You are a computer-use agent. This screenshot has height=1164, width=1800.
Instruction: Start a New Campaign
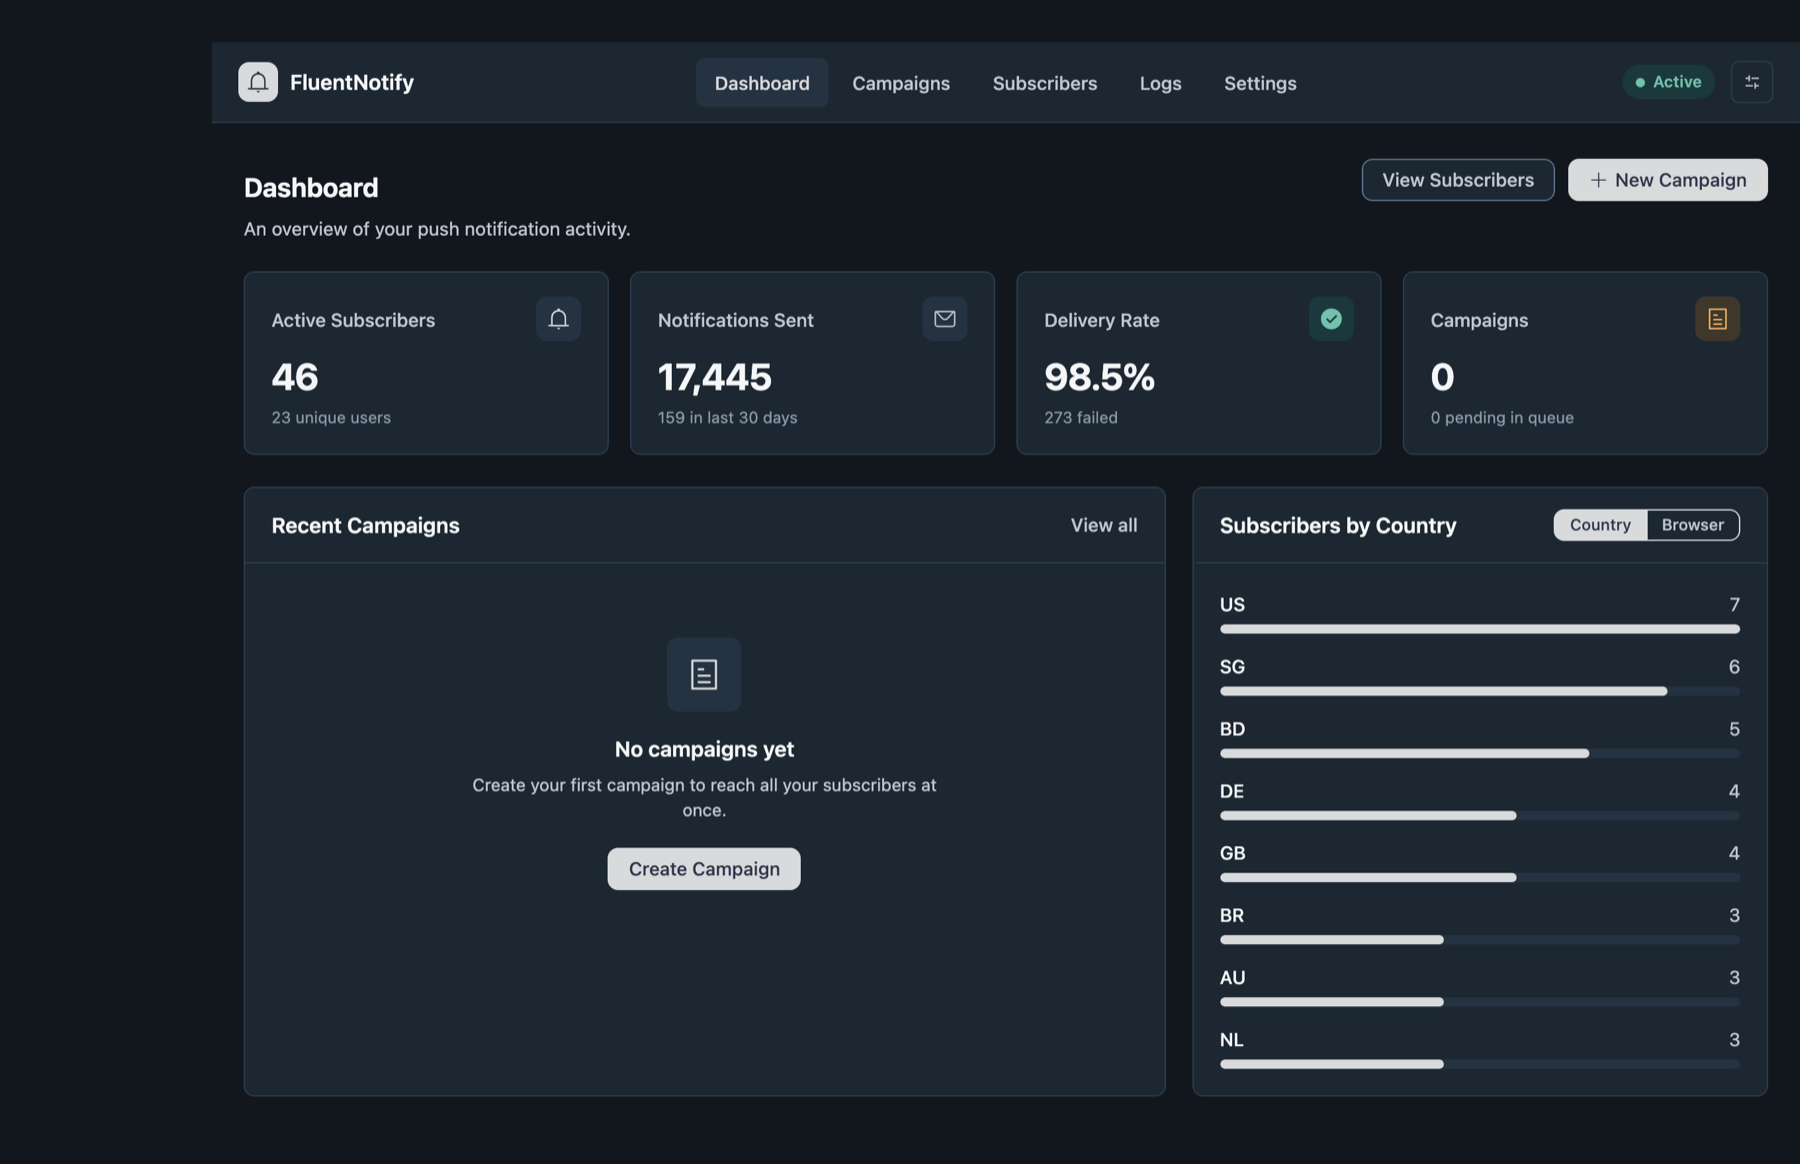1668,180
